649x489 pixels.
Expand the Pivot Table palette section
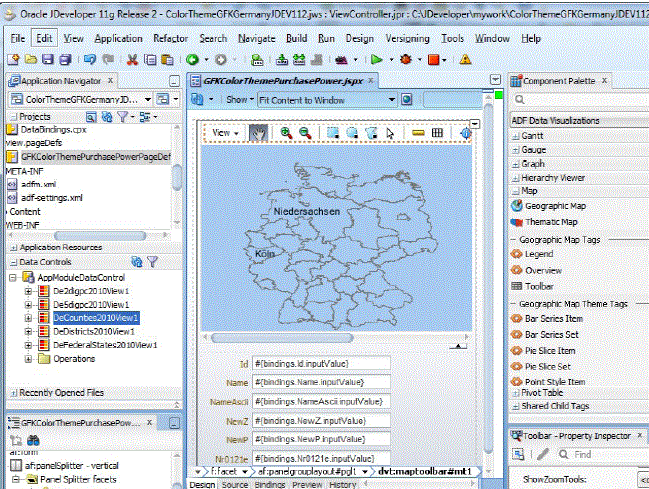516,393
